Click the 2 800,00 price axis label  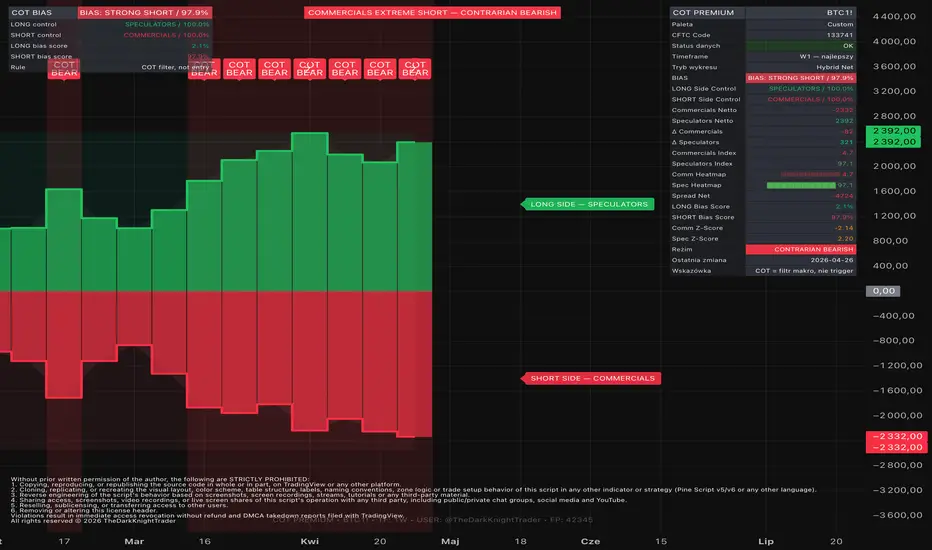click(894, 116)
